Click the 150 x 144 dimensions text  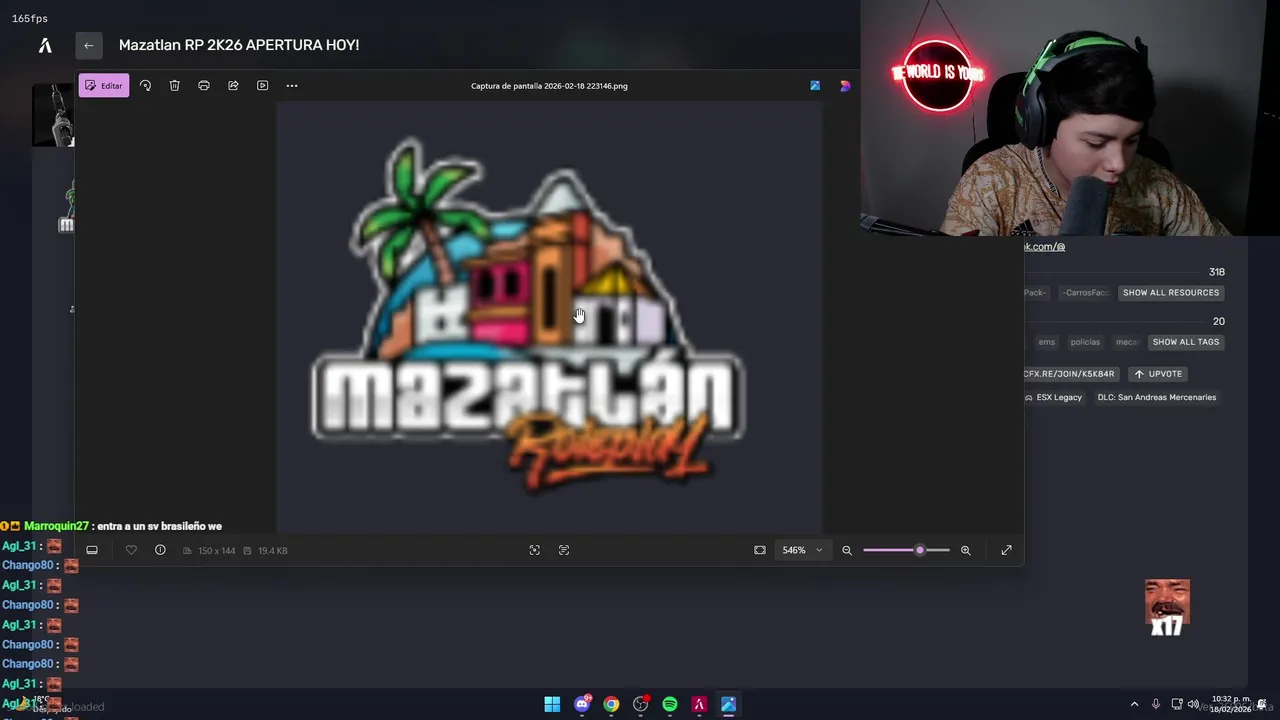point(216,551)
